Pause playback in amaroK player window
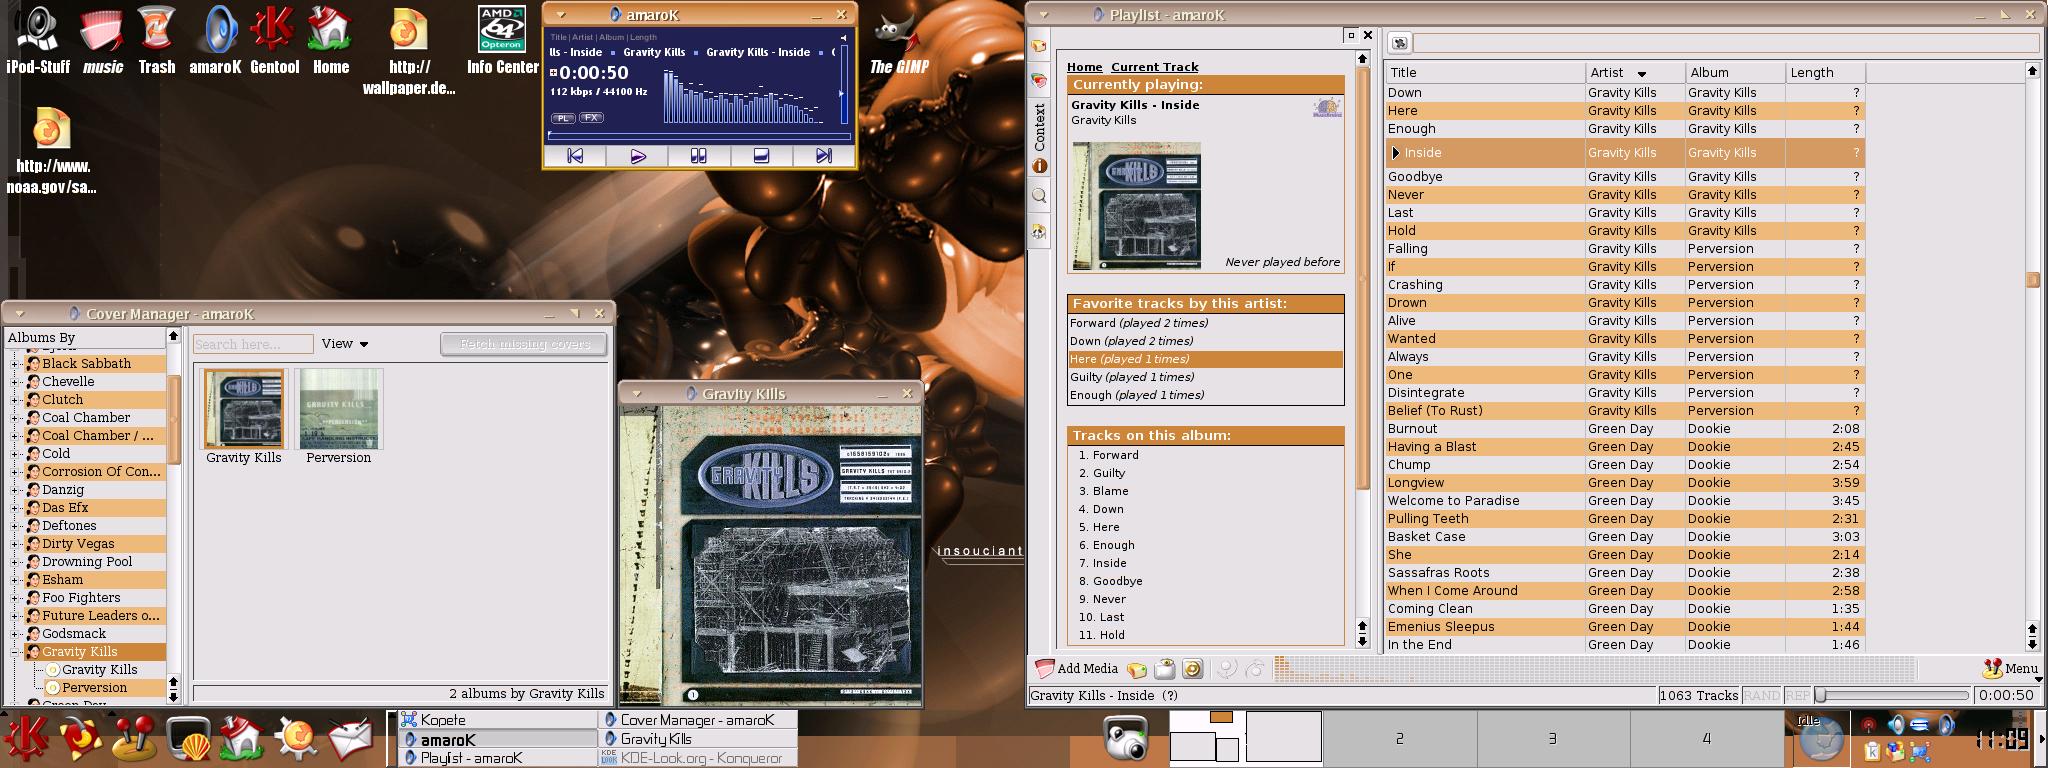Screen dimensions: 2048x768 [x=699, y=156]
